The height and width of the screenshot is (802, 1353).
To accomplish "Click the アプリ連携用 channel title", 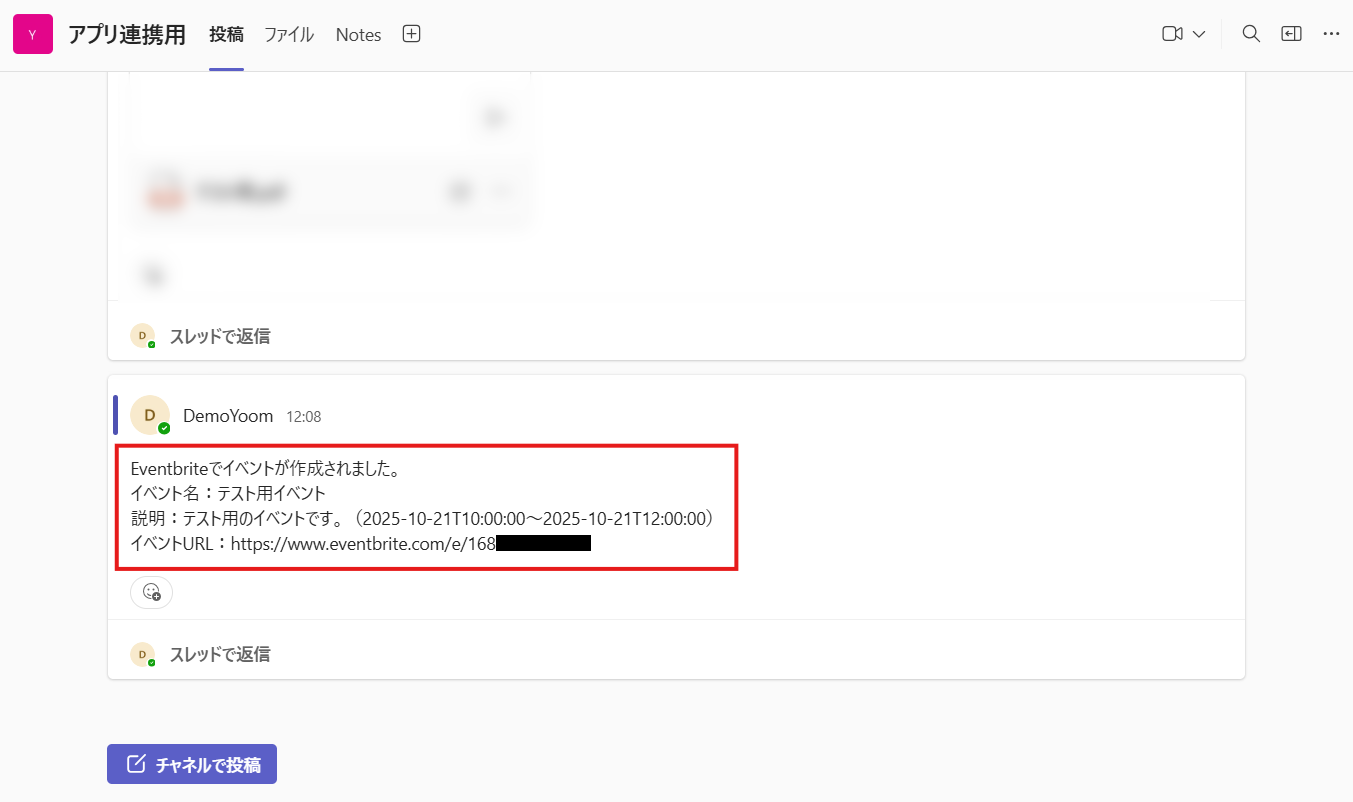I will [x=127, y=35].
